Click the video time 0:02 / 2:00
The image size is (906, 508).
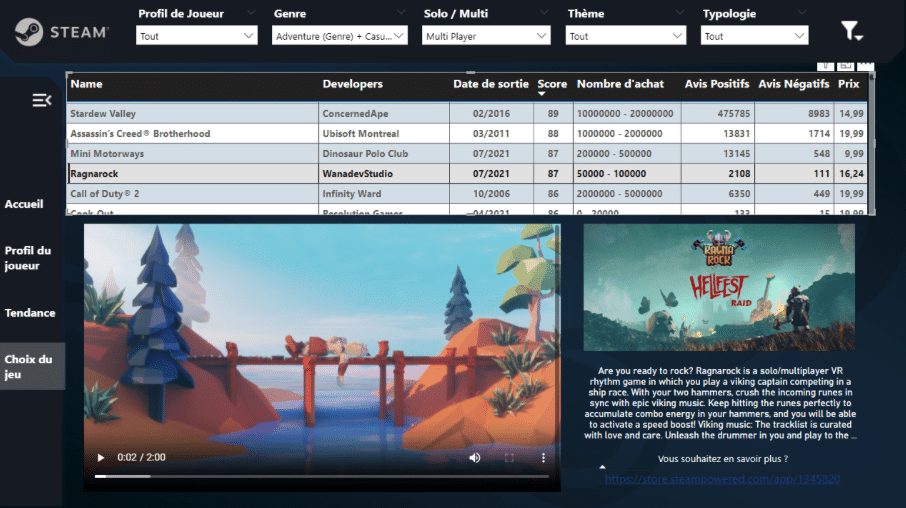(x=142, y=457)
